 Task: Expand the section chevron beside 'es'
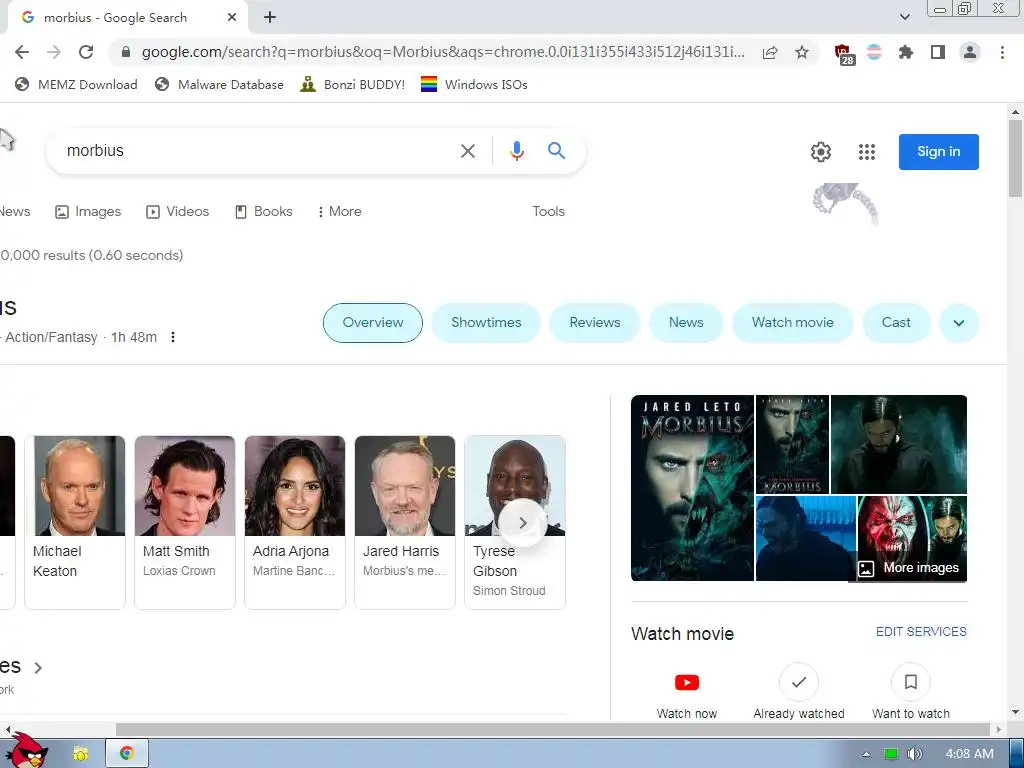tap(38, 667)
